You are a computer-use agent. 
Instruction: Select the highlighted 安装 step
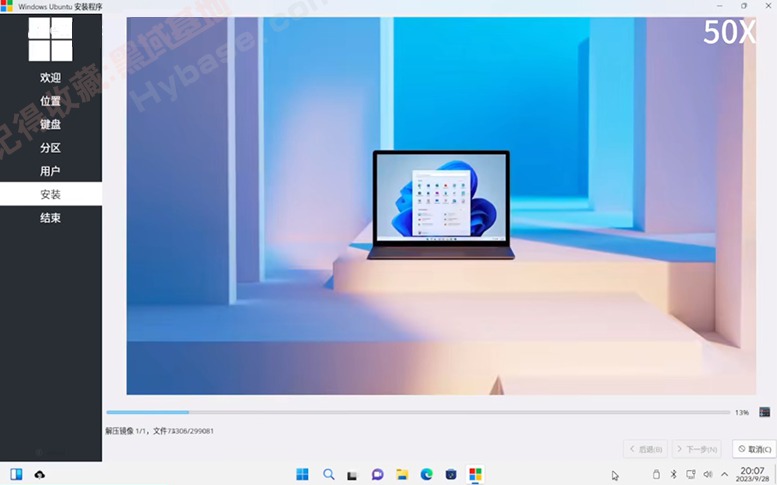[51, 194]
